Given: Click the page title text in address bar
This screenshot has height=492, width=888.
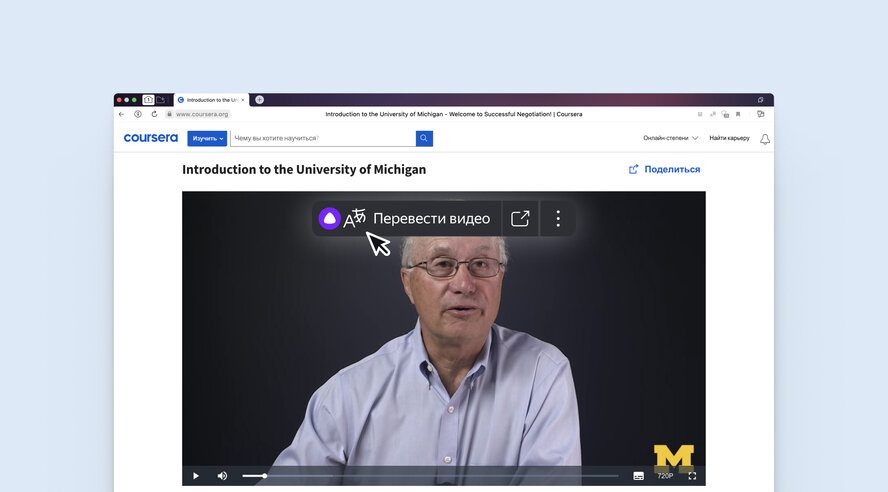Looking at the screenshot, I should point(454,114).
